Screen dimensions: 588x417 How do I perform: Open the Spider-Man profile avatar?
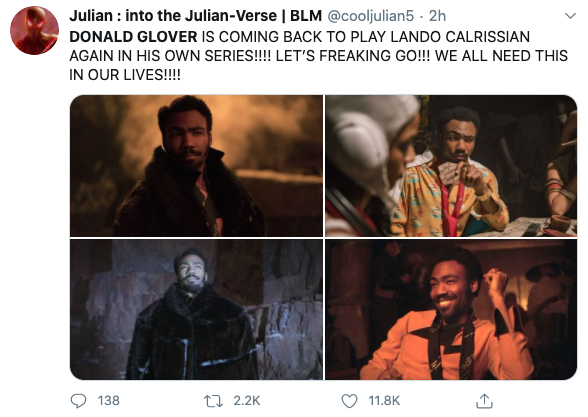pyautogui.click(x=34, y=30)
